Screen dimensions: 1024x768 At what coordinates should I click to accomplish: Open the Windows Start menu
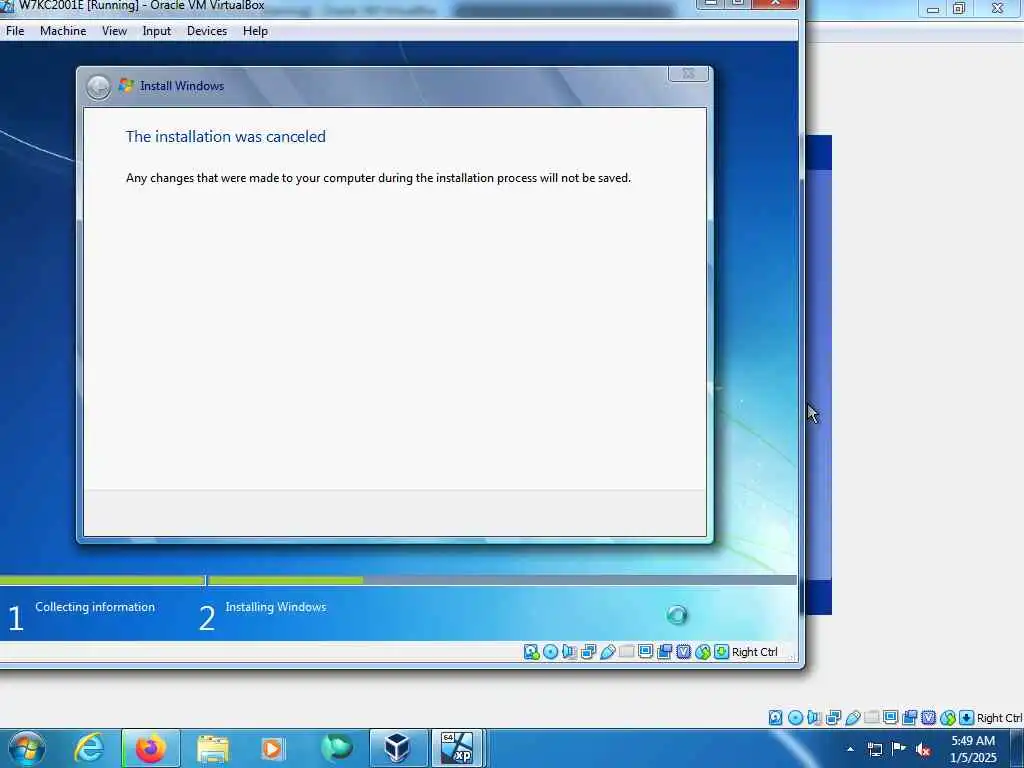pos(27,748)
